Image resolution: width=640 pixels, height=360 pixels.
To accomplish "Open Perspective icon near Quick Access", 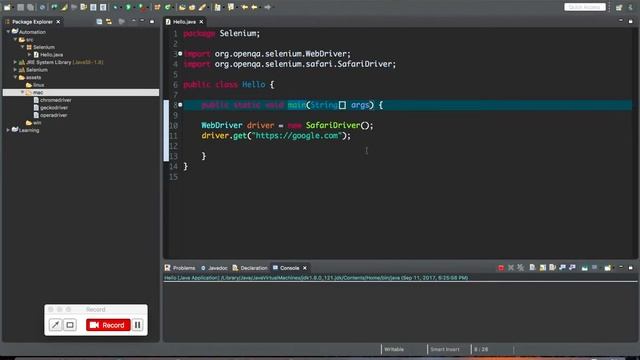I will (x=619, y=7).
